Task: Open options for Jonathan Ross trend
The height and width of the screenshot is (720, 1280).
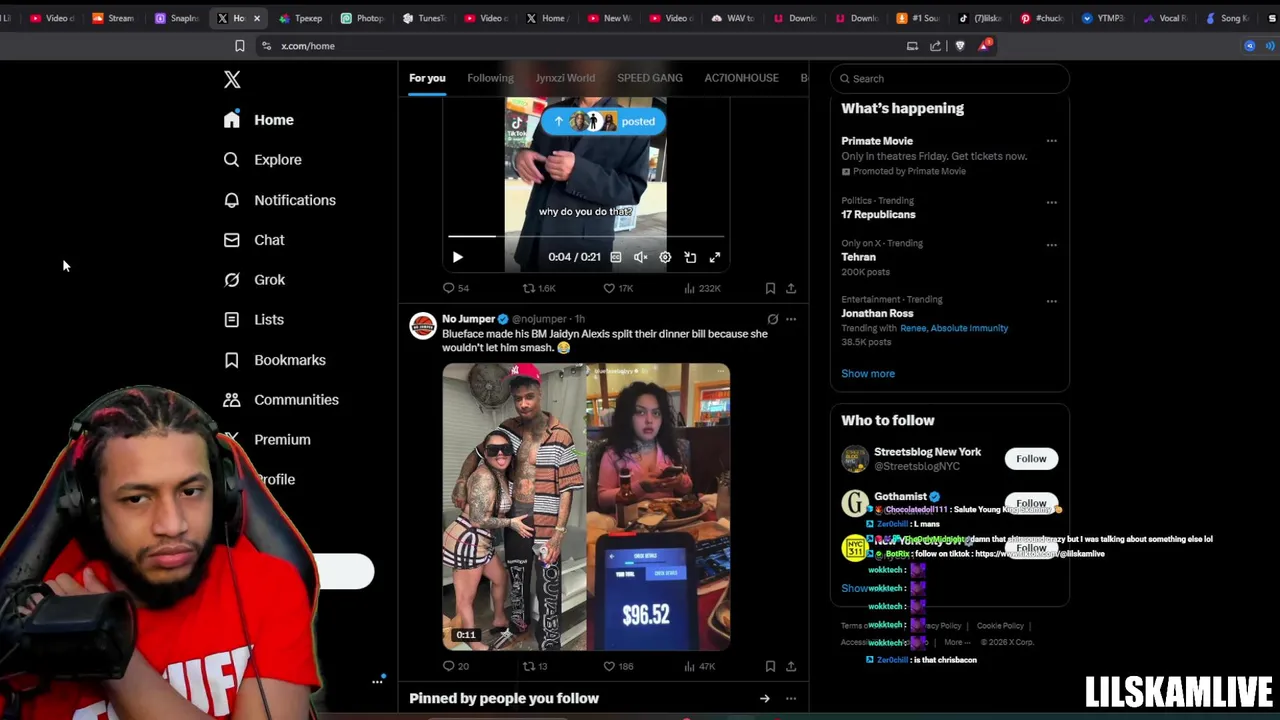Action: coord(1051,301)
